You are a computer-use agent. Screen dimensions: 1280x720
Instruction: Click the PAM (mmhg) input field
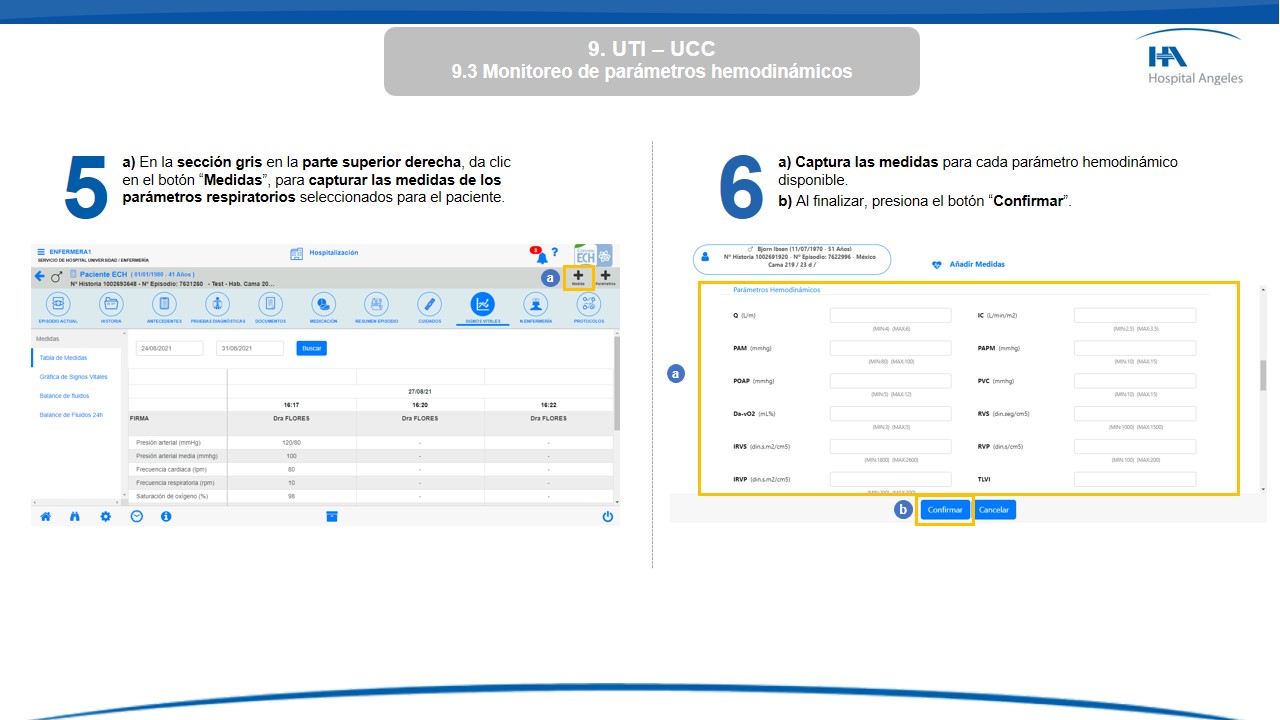[890, 349]
